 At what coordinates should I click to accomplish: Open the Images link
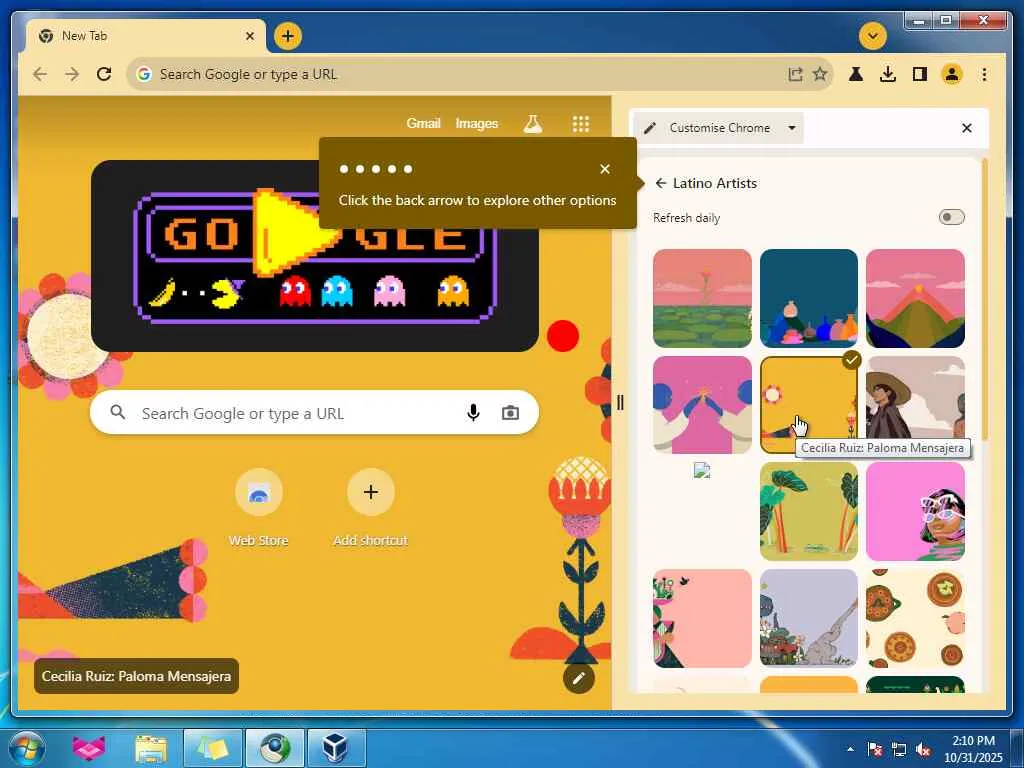click(477, 123)
